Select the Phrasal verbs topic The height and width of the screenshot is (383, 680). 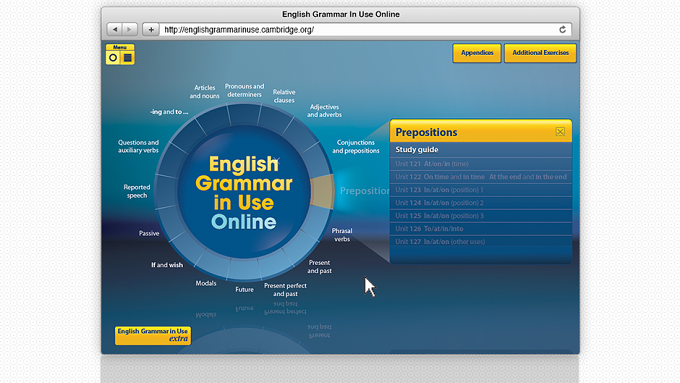click(x=342, y=235)
